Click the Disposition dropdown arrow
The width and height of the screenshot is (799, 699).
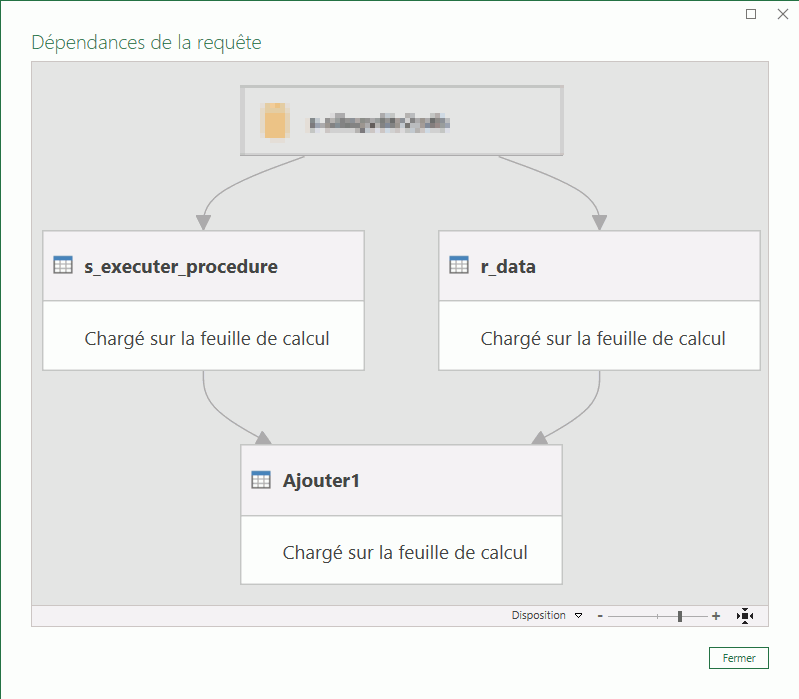coord(578,616)
